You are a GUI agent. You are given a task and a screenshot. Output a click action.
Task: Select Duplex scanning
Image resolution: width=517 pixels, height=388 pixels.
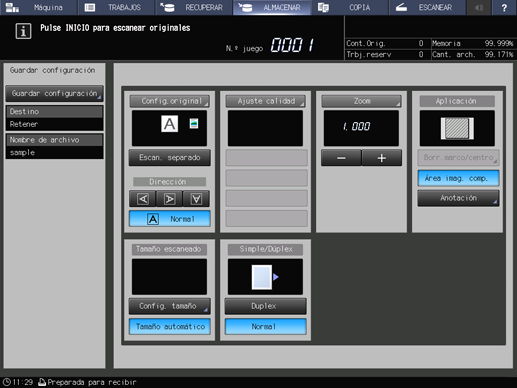pos(266,306)
